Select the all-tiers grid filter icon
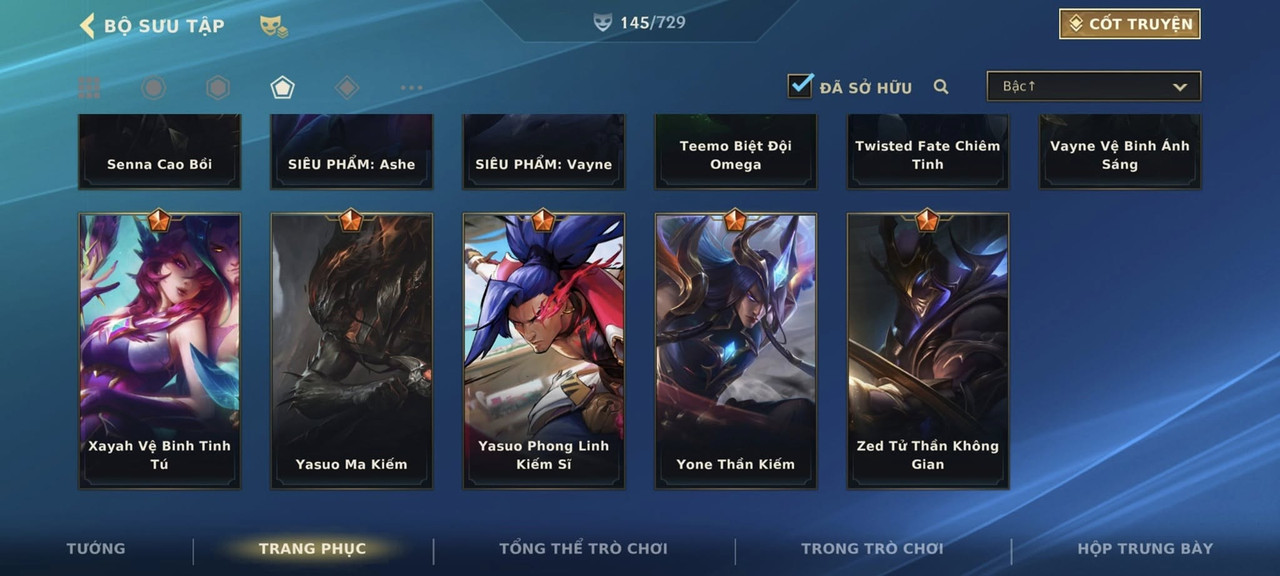This screenshot has width=1280, height=576. point(89,88)
